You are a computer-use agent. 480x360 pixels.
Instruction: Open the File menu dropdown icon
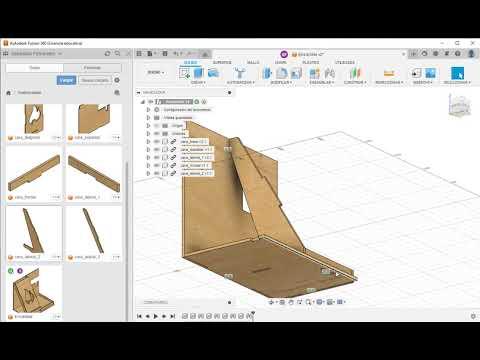(x=152, y=54)
